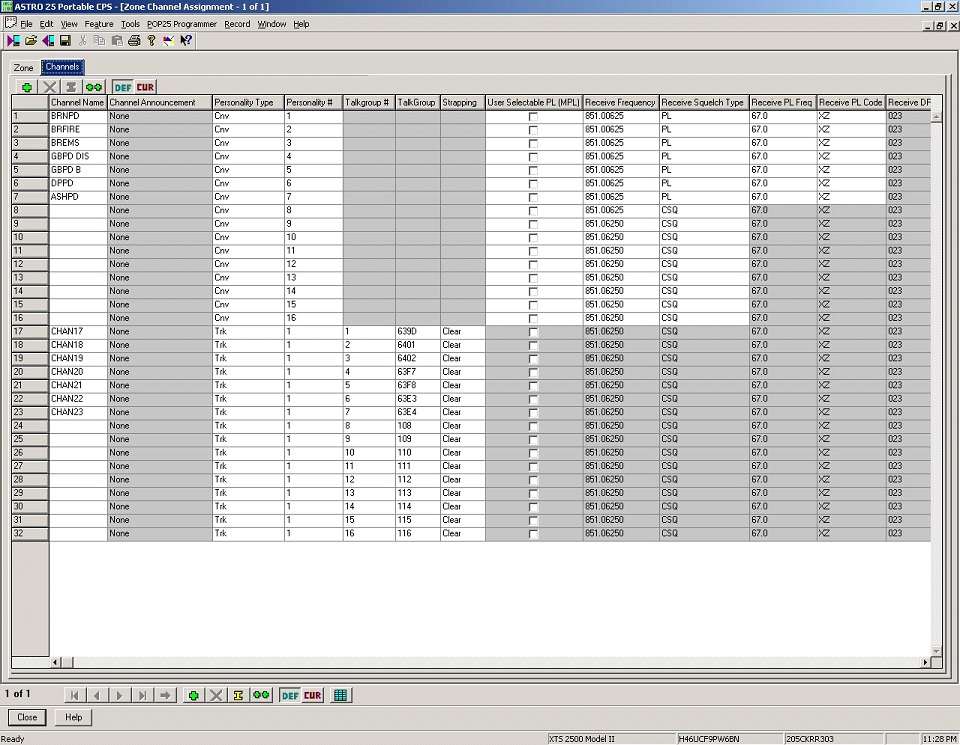Enable User Selectable PL for BRNPD channel
Viewport: 960px width, 745px height.
tap(533, 117)
